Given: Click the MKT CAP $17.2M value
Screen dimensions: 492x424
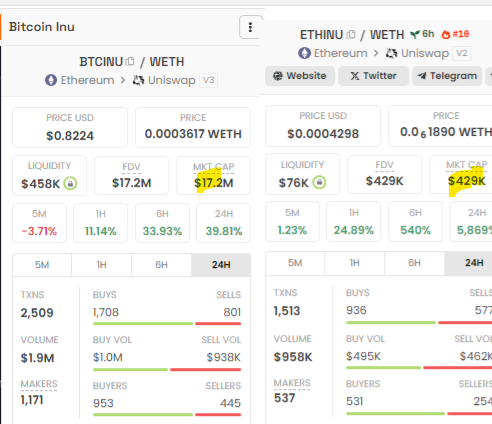Looking at the screenshot, I should (214, 183).
